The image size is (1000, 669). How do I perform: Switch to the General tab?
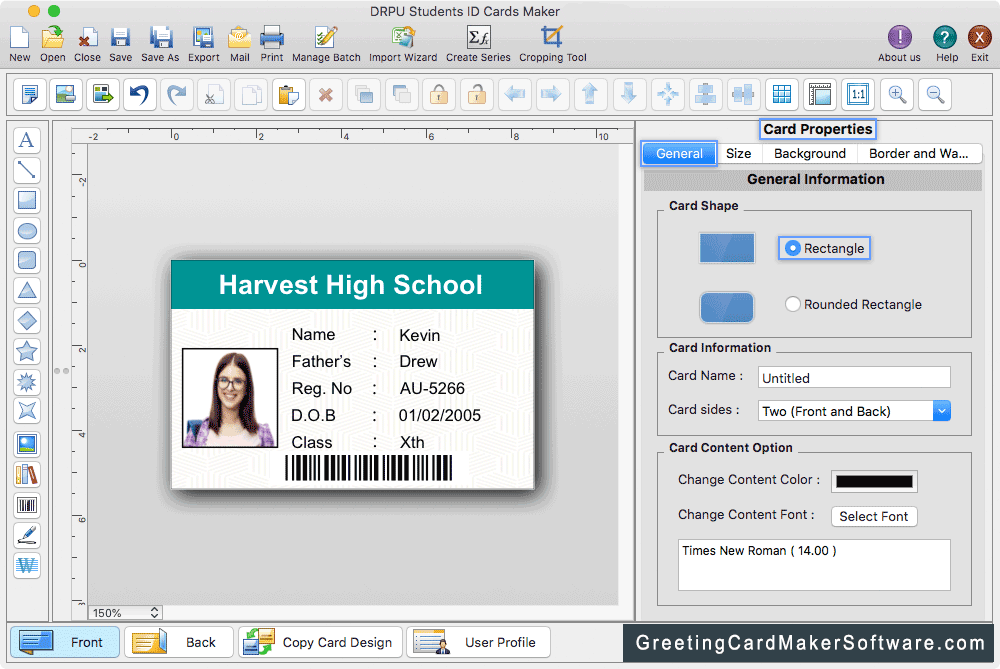click(x=679, y=154)
